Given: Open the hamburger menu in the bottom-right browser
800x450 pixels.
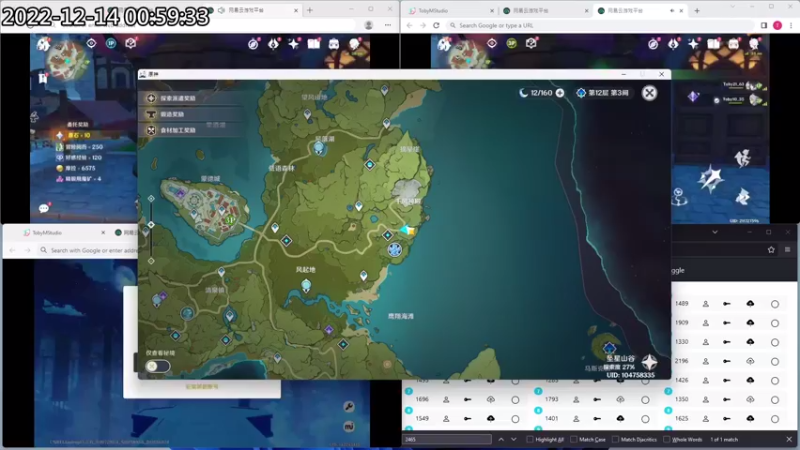Looking at the screenshot, I should tap(787, 249).
